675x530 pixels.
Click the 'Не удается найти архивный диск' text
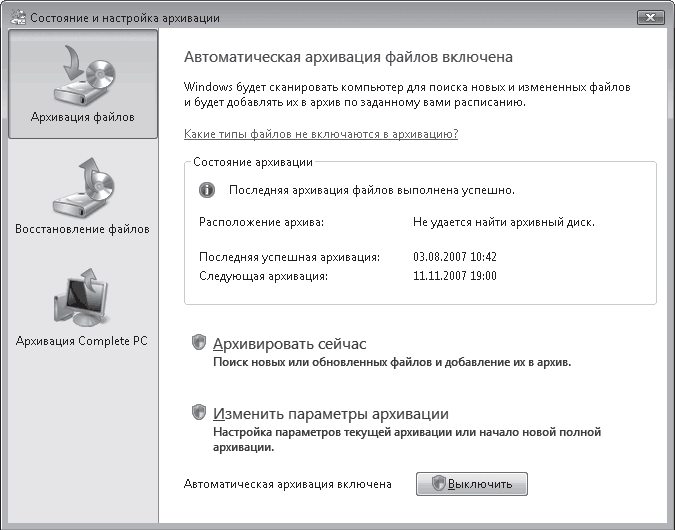[503, 222]
